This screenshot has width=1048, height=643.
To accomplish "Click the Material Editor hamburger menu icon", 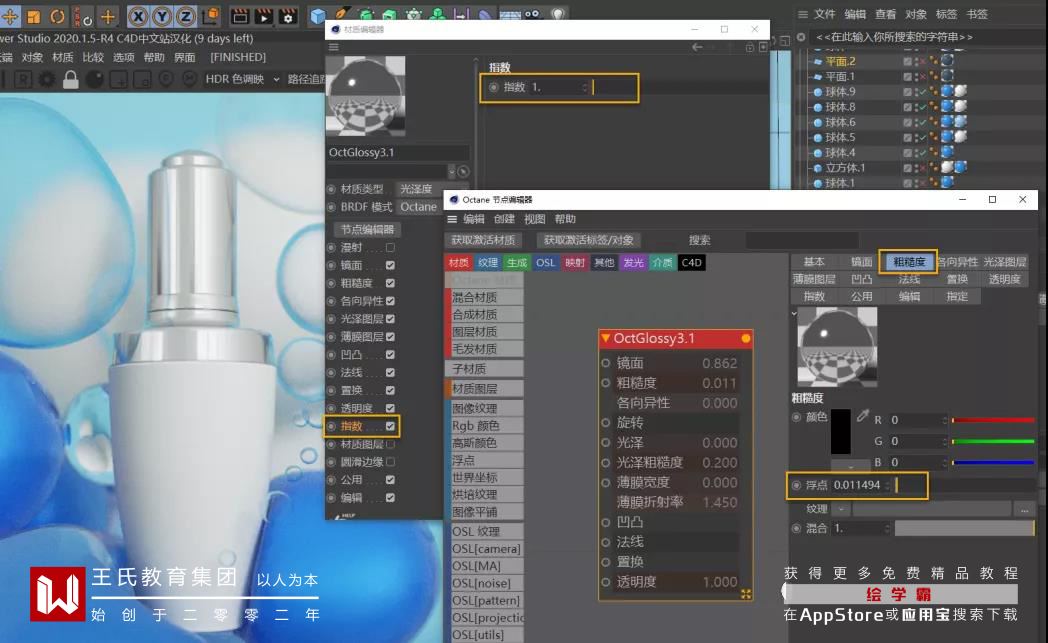I will tap(334, 47).
